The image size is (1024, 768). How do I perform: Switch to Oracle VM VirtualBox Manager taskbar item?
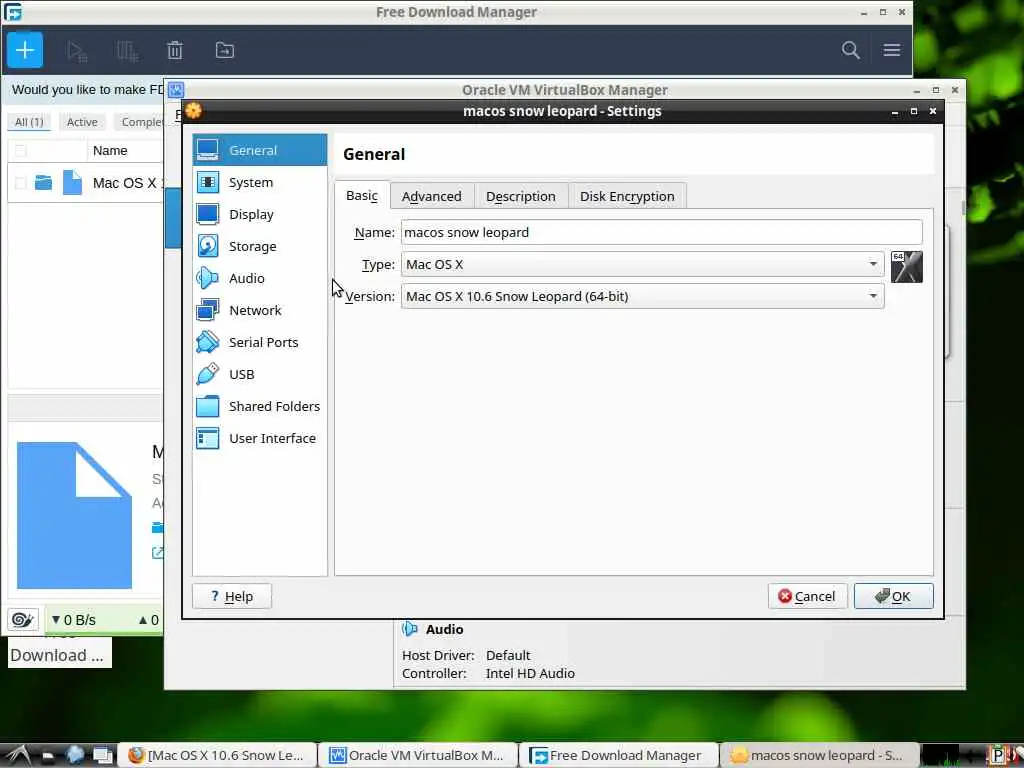tap(419, 755)
